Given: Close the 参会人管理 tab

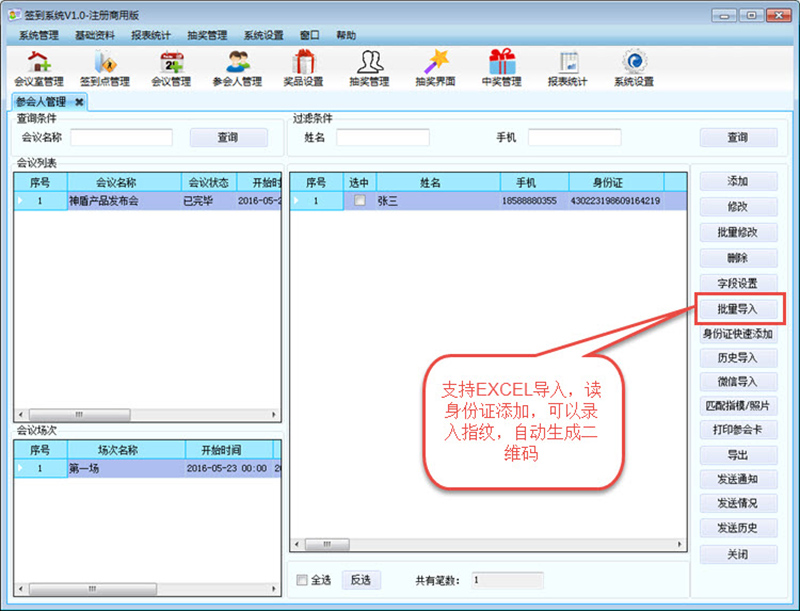Looking at the screenshot, I should [x=79, y=102].
